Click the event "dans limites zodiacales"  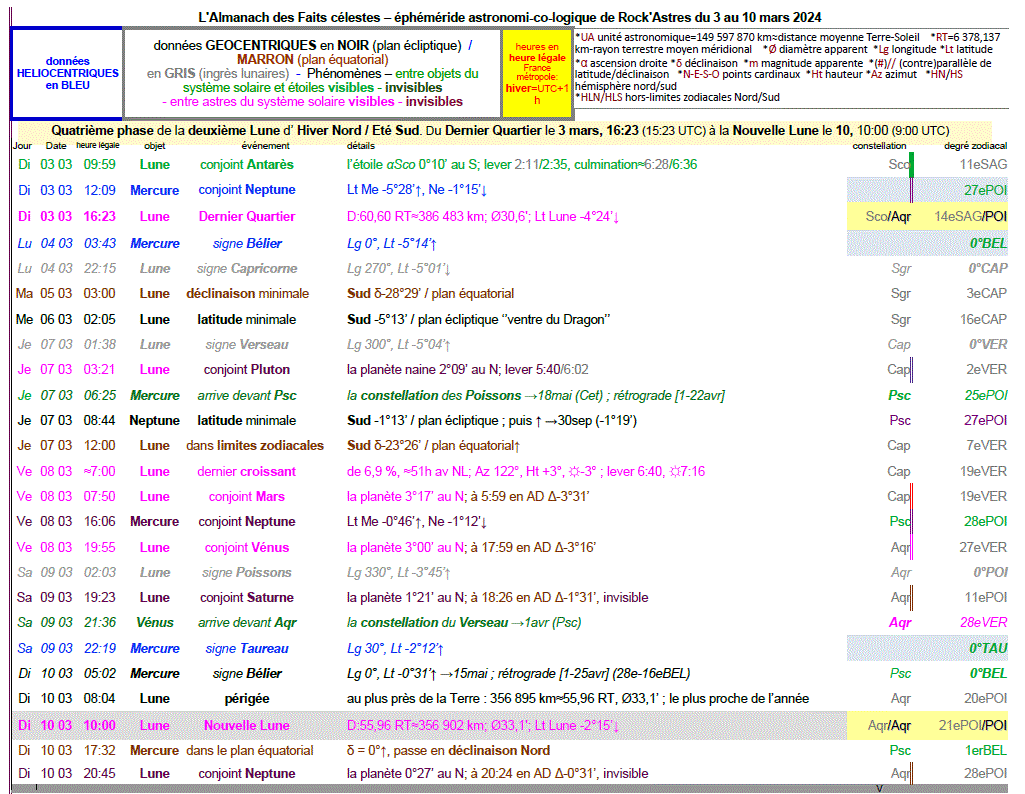[x=254, y=446]
